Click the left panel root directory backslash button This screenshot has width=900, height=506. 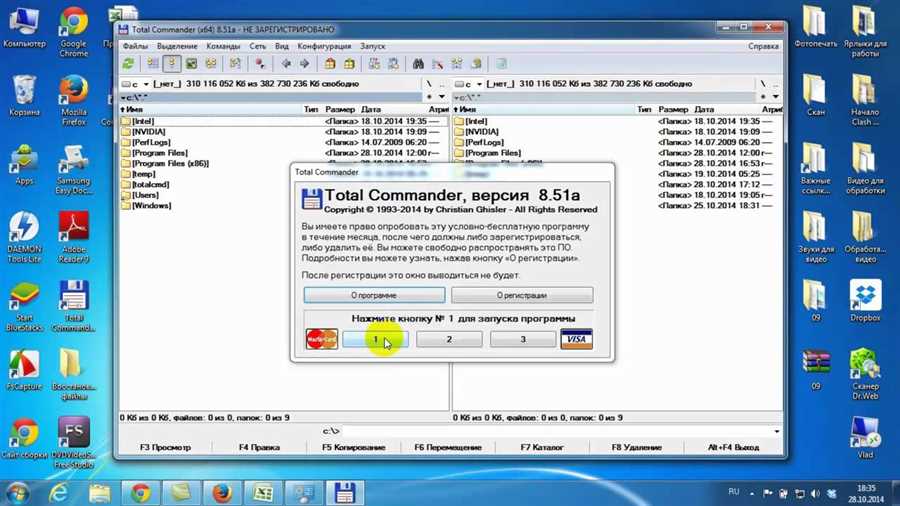(429, 84)
